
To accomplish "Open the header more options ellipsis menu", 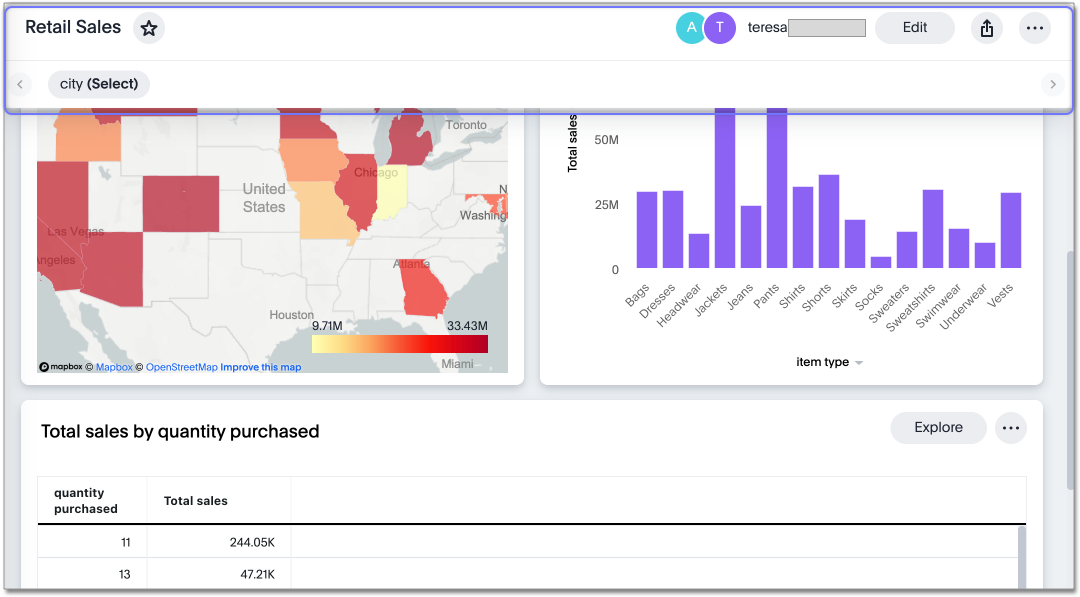I will [x=1034, y=28].
